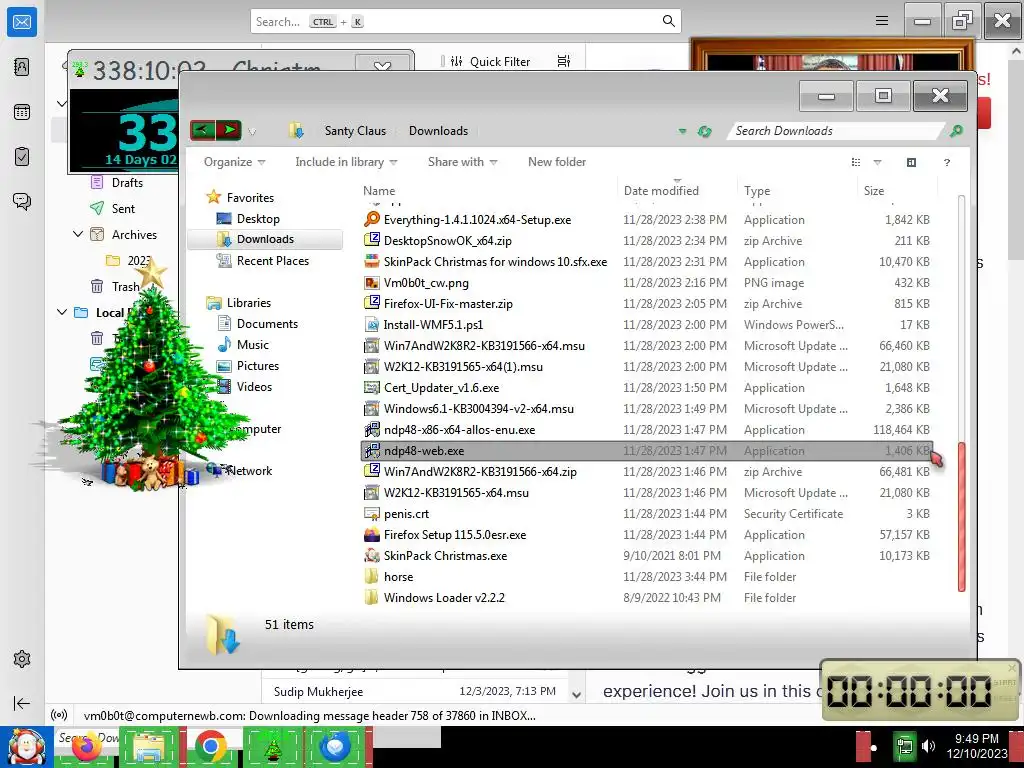Open Explorer help question mark
This screenshot has height=768, width=1024.
[946, 162]
